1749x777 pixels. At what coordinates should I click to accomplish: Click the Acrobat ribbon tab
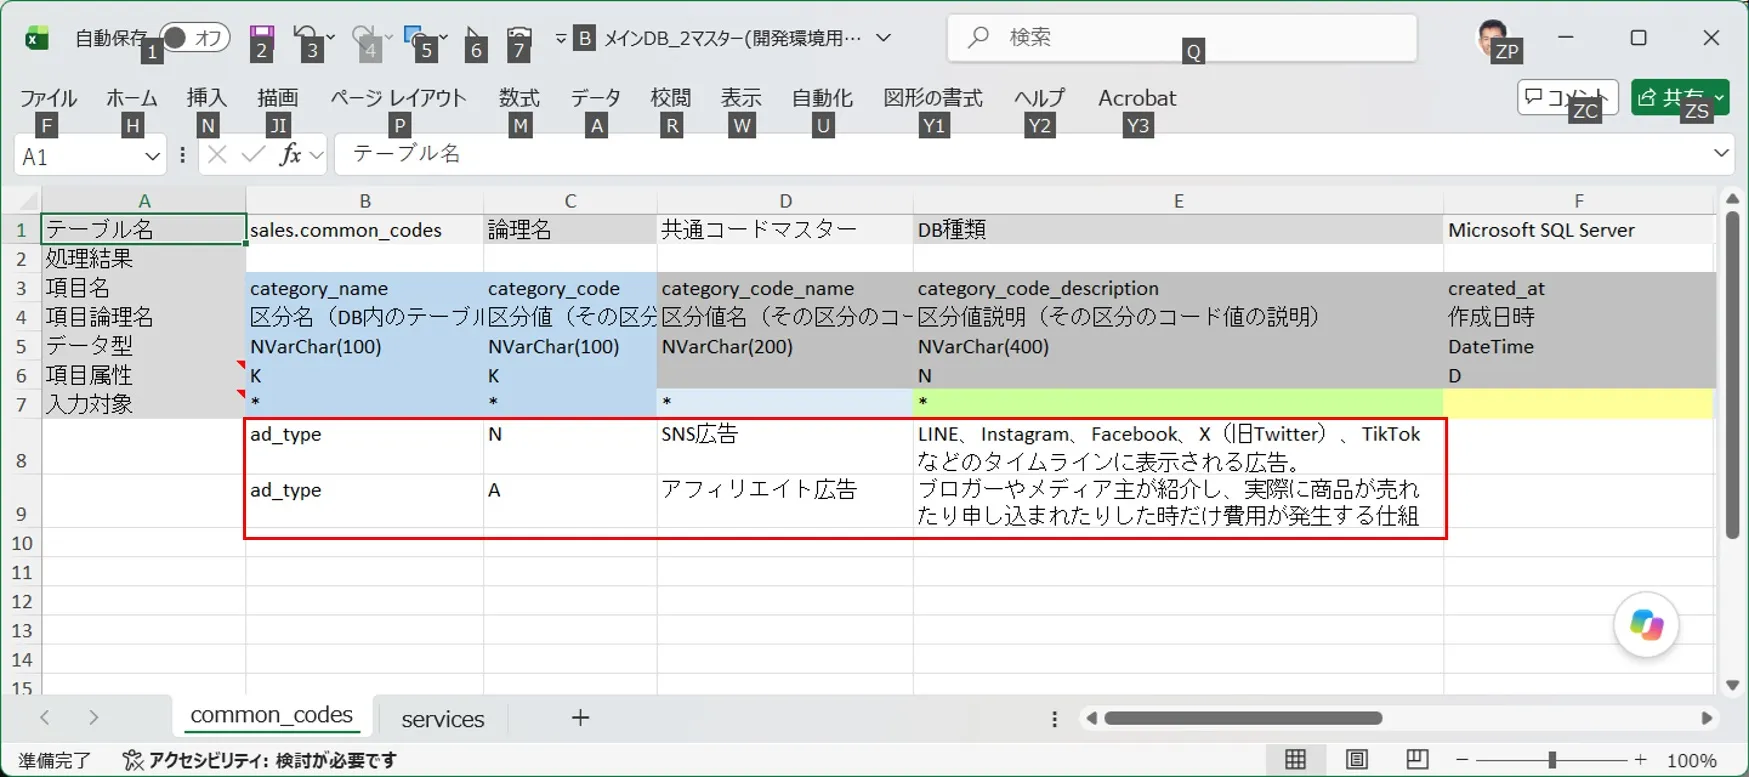click(1137, 98)
